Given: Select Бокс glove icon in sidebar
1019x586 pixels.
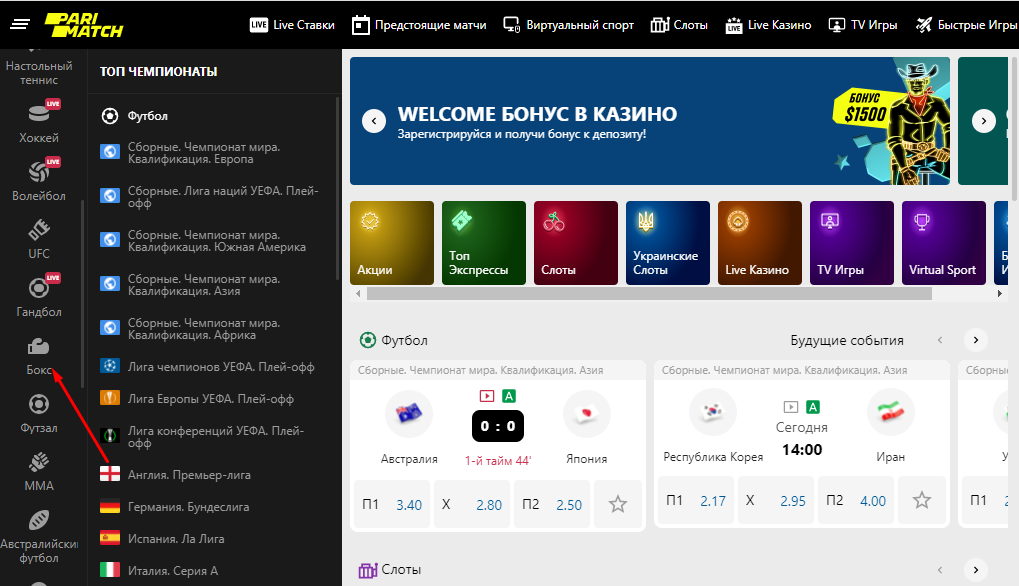Looking at the screenshot, I should click(x=39, y=346).
